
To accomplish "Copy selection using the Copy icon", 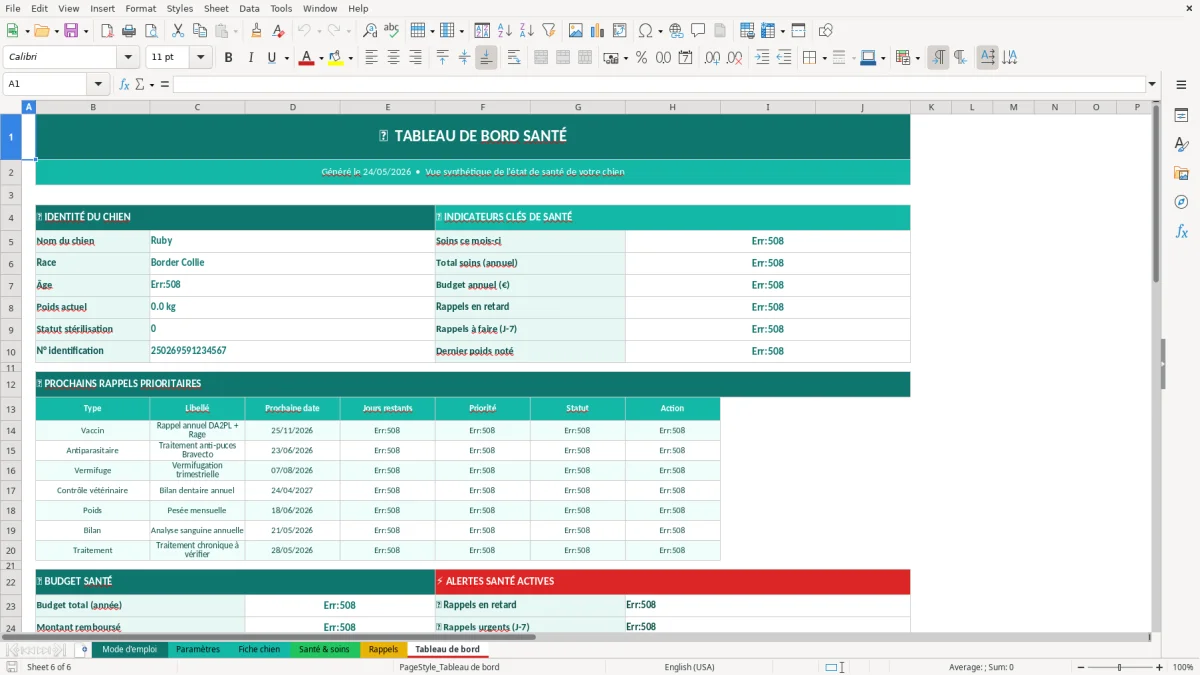I will (199, 31).
